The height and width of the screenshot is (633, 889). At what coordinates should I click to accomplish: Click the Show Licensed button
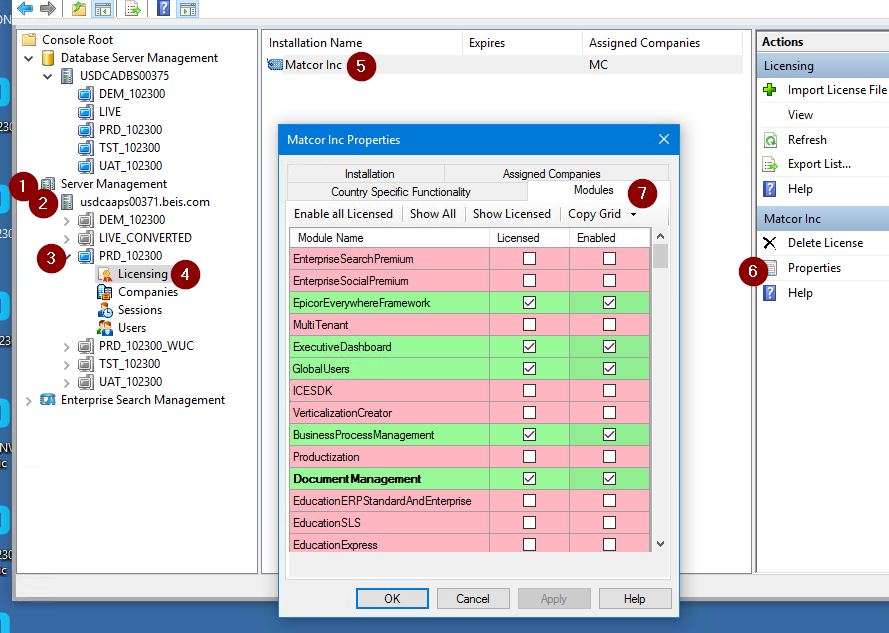511,214
